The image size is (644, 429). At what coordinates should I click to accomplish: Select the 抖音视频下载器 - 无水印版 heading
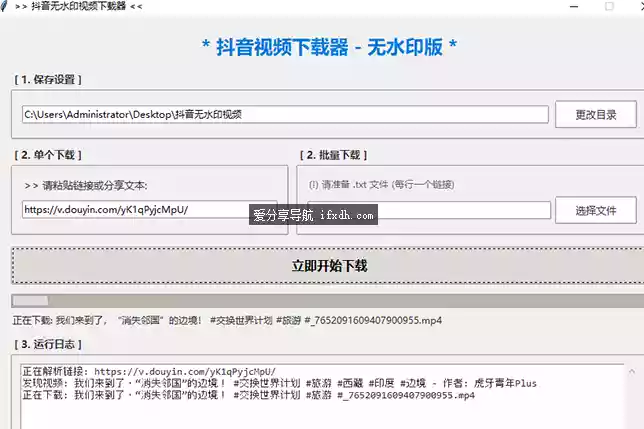pyautogui.click(x=329, y=47)
